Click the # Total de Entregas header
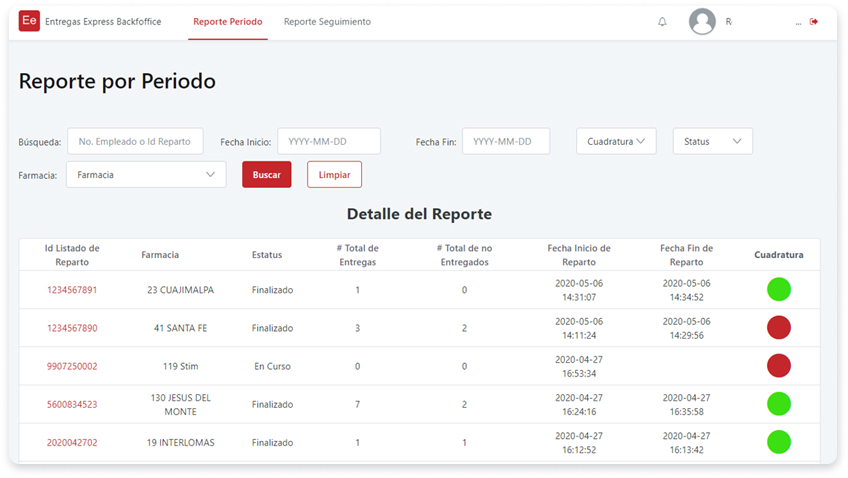 coord(357,255)
